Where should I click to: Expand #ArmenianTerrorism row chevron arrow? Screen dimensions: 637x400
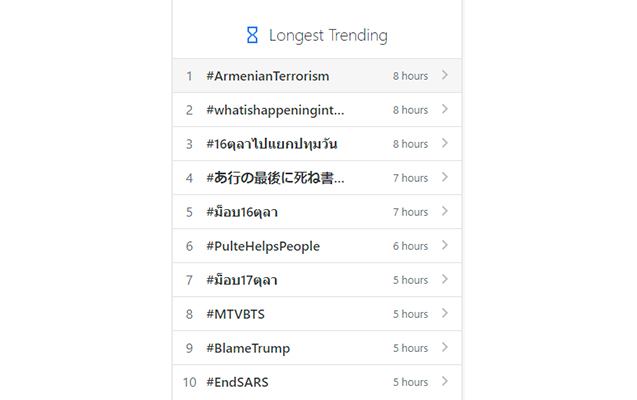[445, 75]
